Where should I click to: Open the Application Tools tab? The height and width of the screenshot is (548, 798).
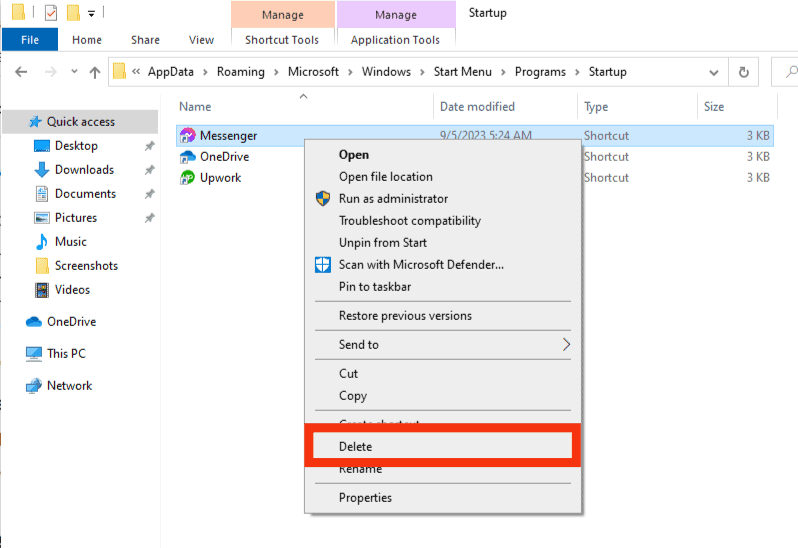click(x=395, y=40)
